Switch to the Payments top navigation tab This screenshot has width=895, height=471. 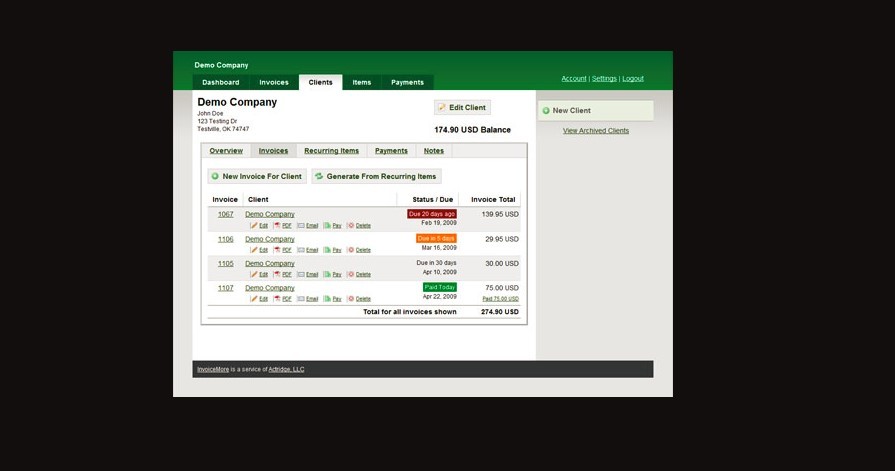tap(407, 82)
